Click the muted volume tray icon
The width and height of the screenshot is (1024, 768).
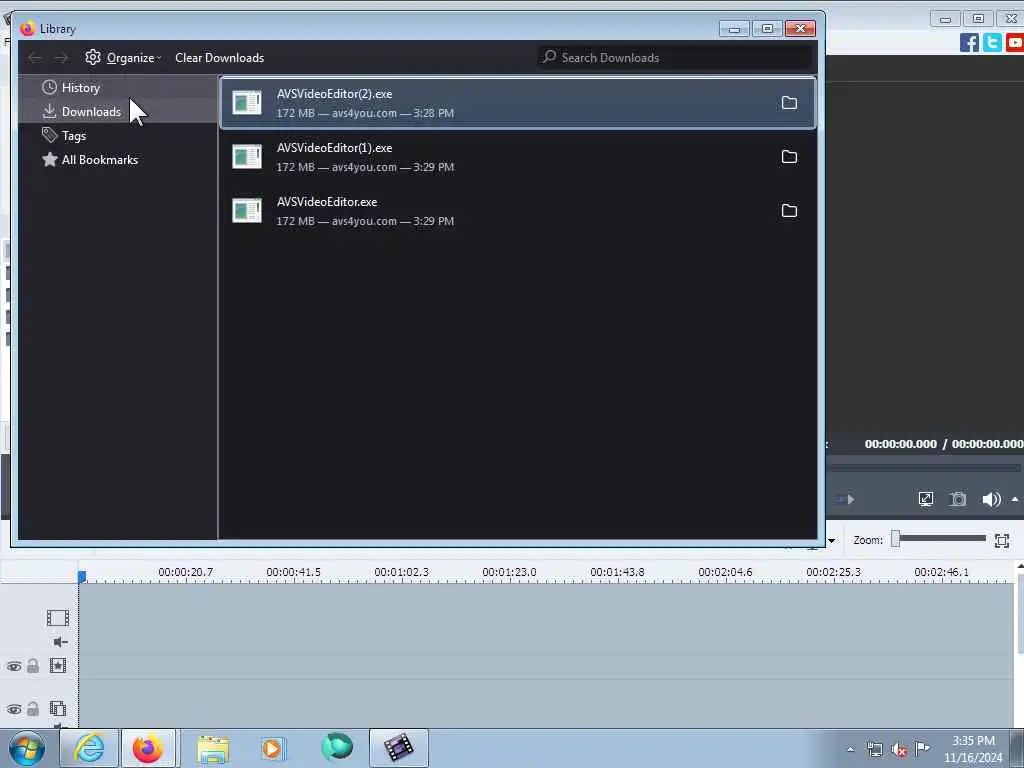(x=899, y=749)
